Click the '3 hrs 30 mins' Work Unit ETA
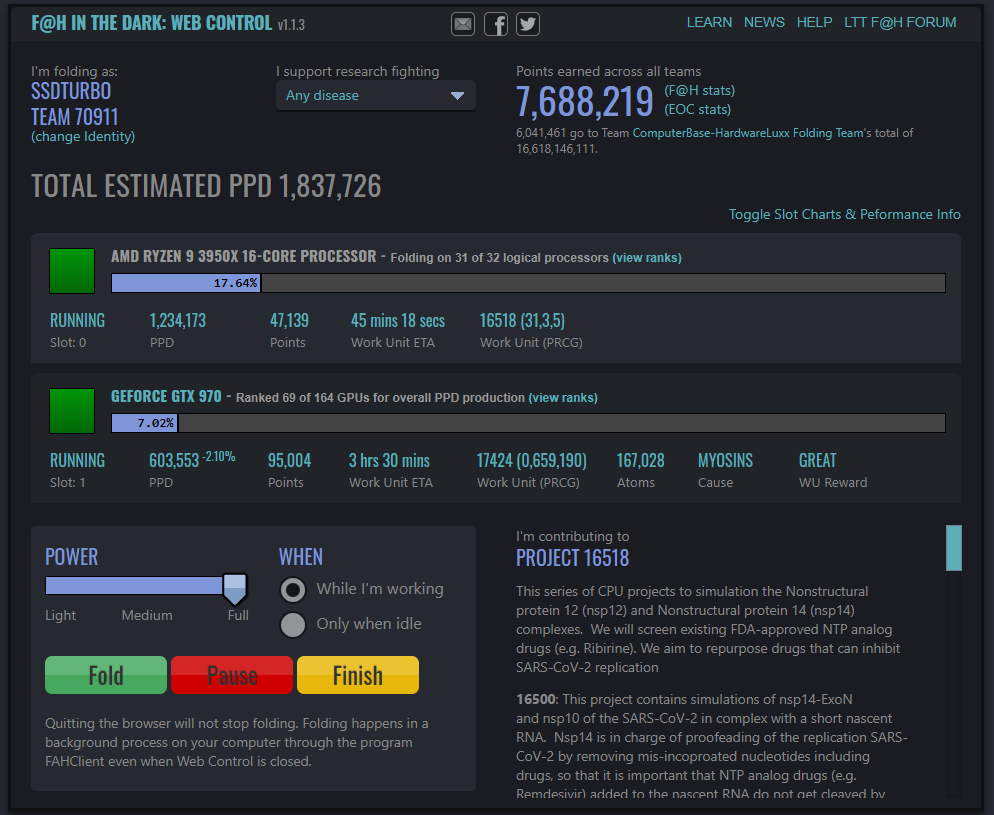This screenshot has width=994, height=815. 389,461
